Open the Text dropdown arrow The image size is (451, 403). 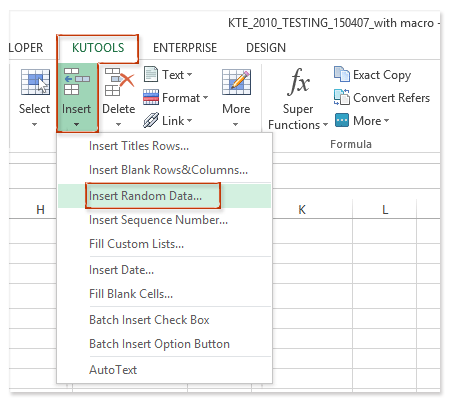(x=189, y=74)
